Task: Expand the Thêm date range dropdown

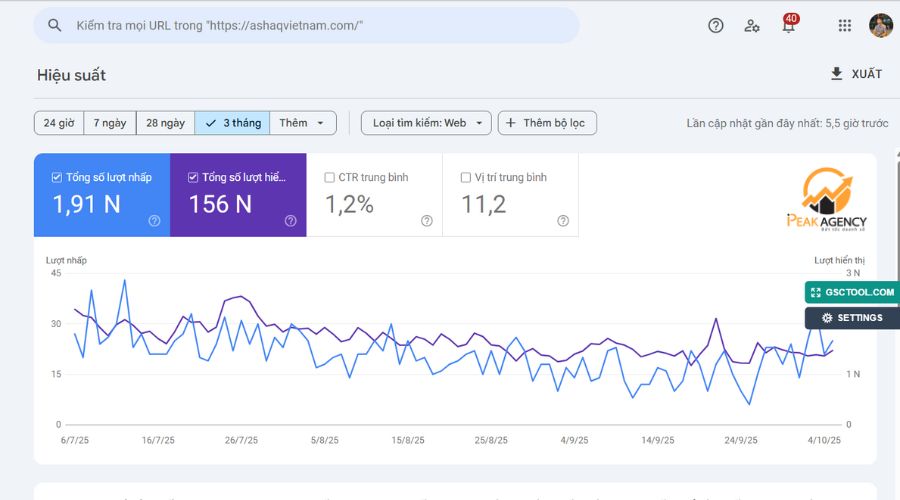Action: coord(302,123)
